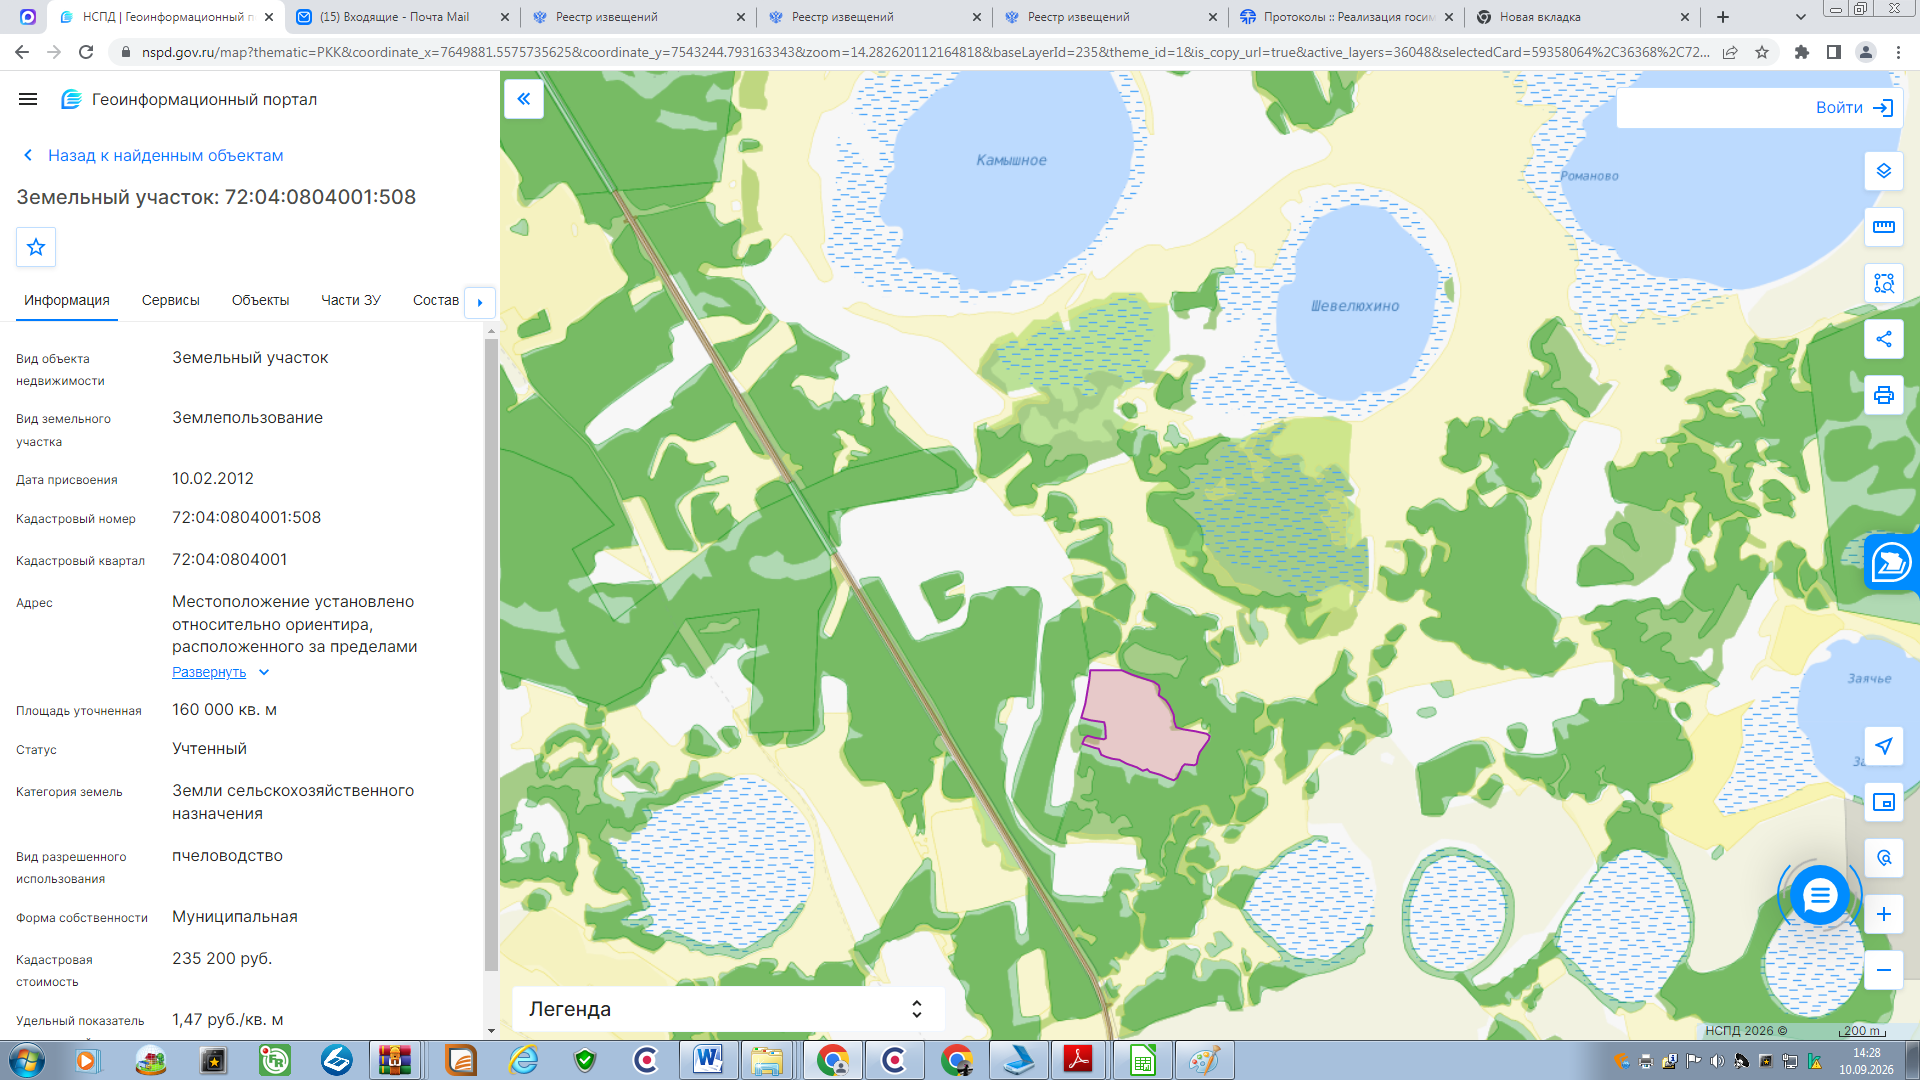Open the browser tab search dropdown
The height and width of the screenshot is (1080, 1920).
click(x=1801, y=17)
